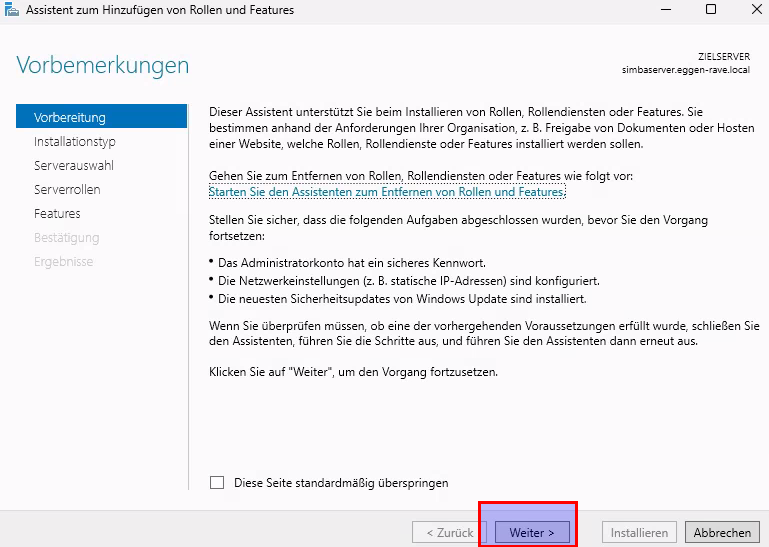This screenshot has width=769, height=547.
Task: Click the 'Vorbemerkungen' page heading
Action: (102, 66)
